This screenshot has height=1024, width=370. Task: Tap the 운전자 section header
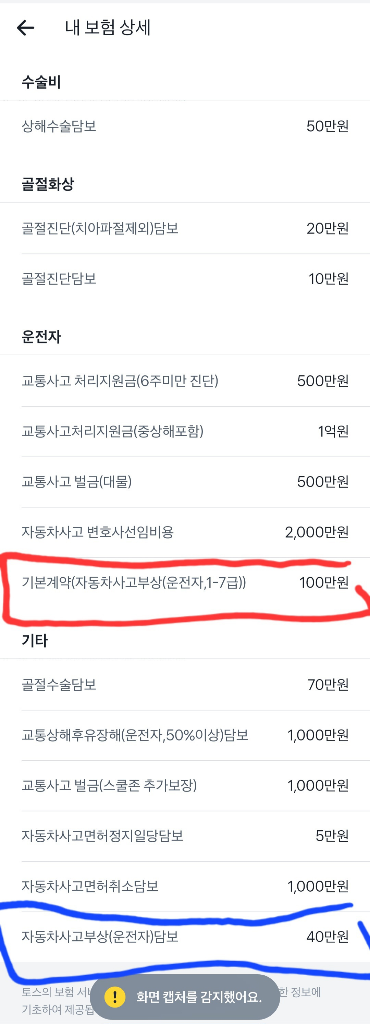(x=41, y=336)
